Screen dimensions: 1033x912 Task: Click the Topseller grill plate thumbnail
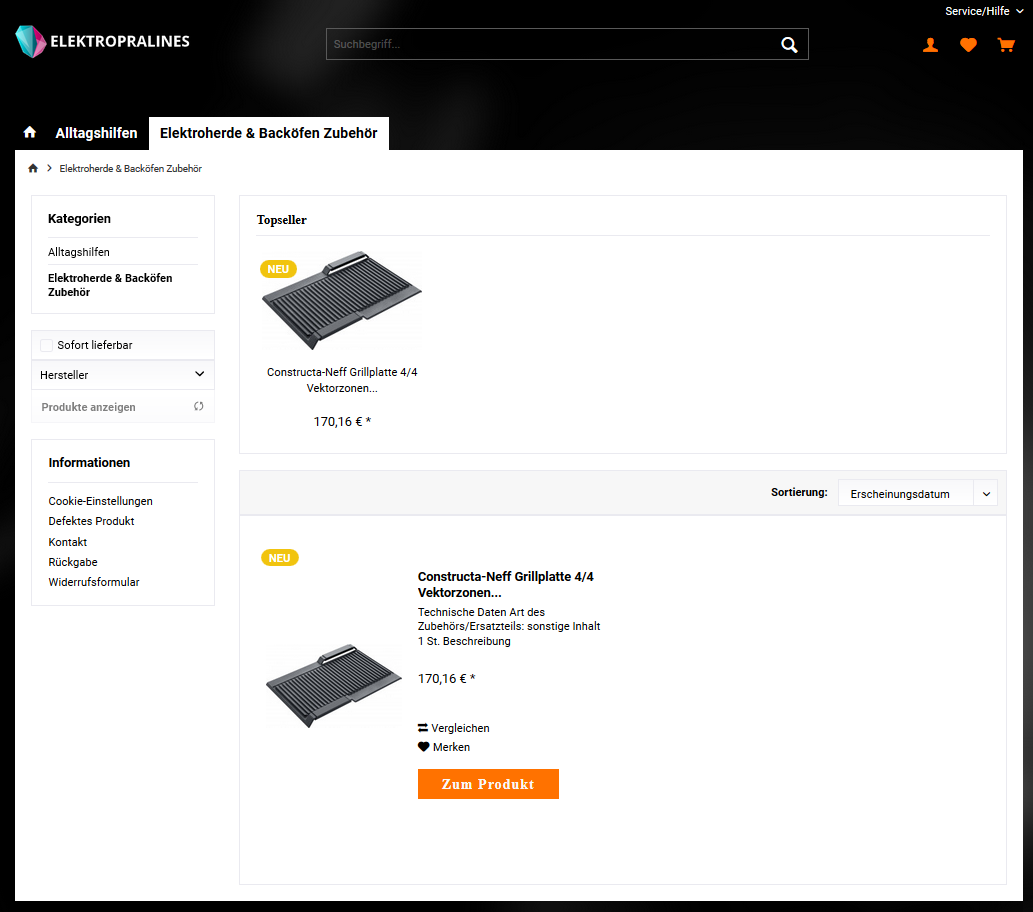point(341,300)
